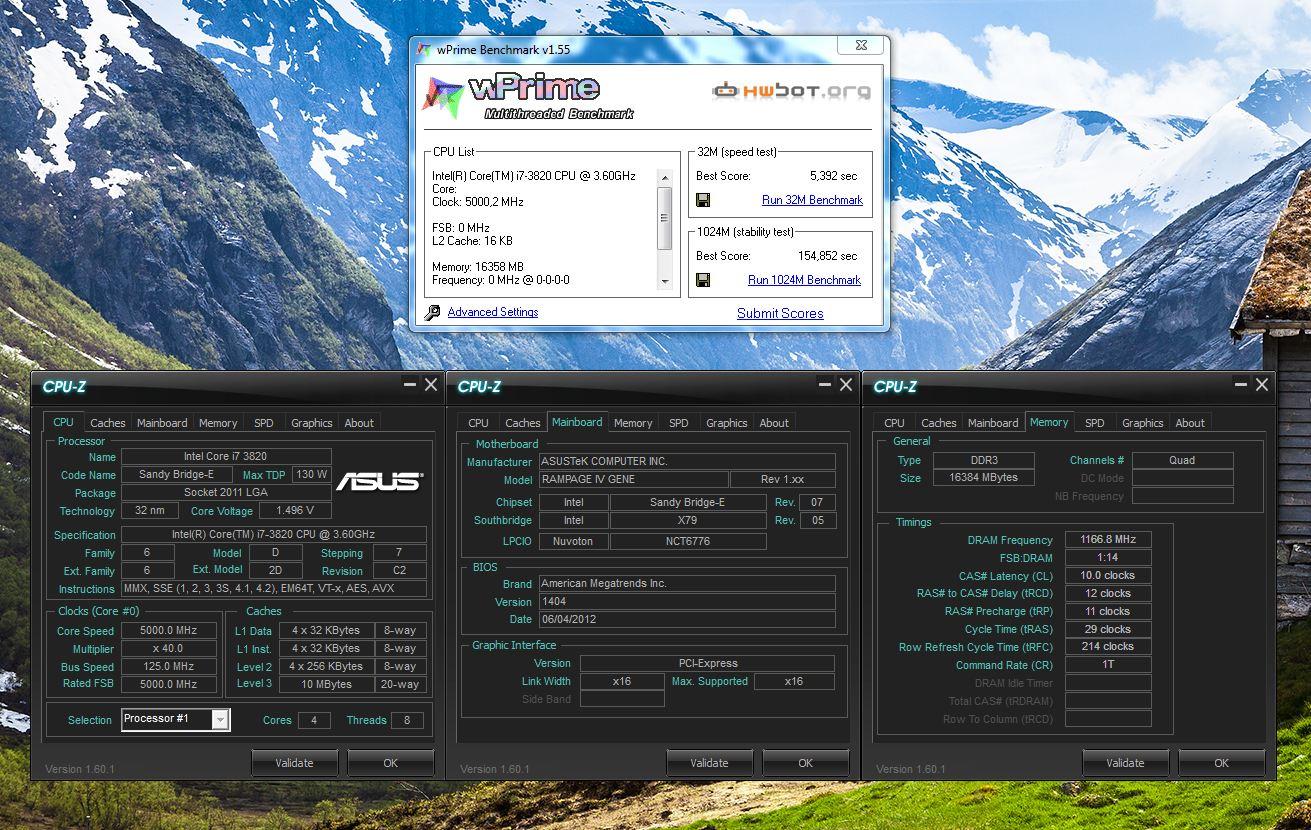Click the Model field RAMPAGE IV GENE
1311x830 pixels.
click(633, 479)
